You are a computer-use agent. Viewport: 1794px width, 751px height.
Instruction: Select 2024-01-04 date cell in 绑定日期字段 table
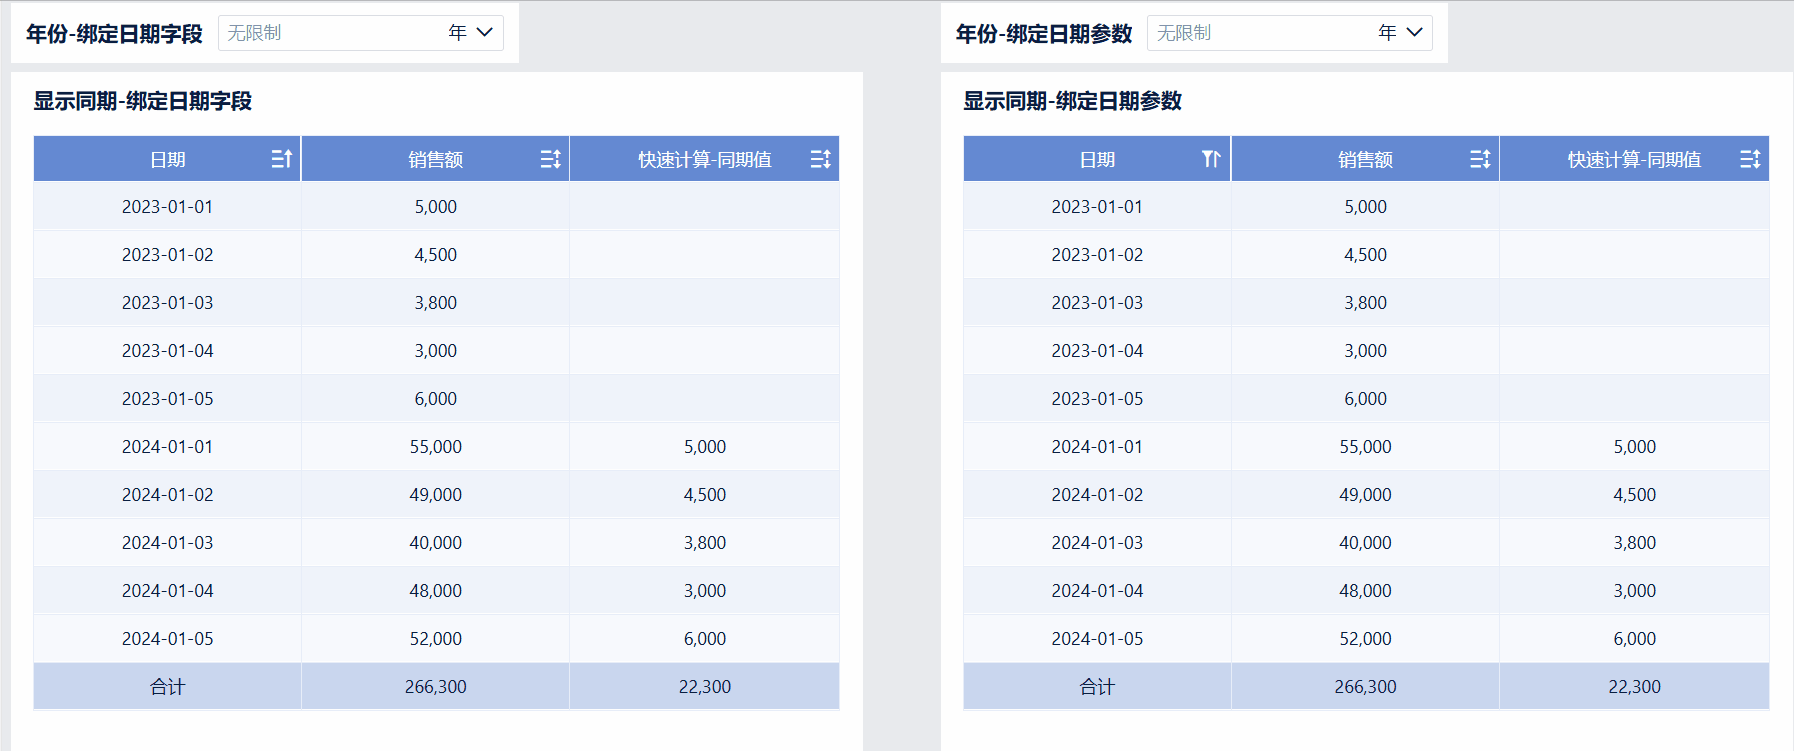pos(168,591)
